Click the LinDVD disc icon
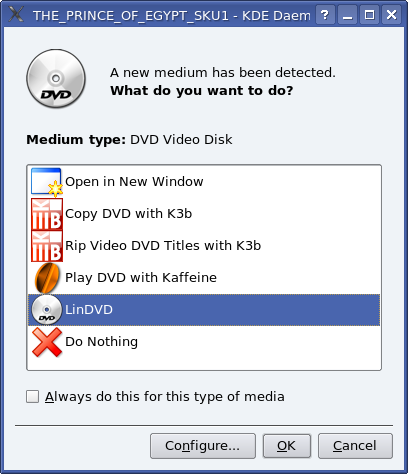Image resolution: width=408 pixels, height=474 pixels. [x=47, y=310]
